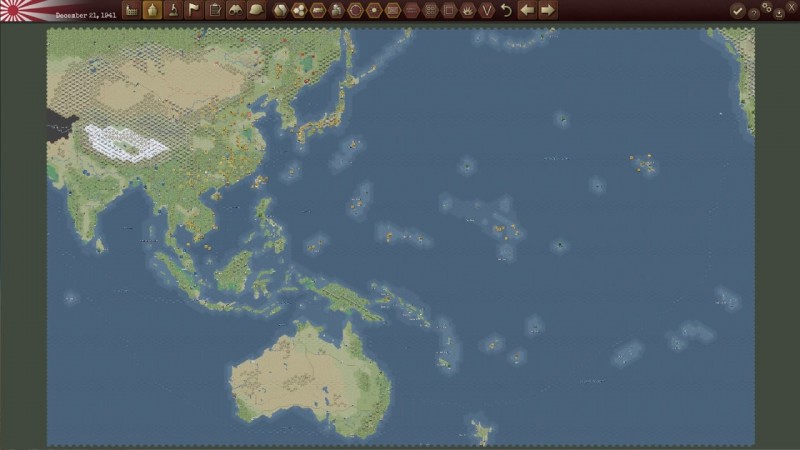Click the soldier helmet icon

(256, 10)
